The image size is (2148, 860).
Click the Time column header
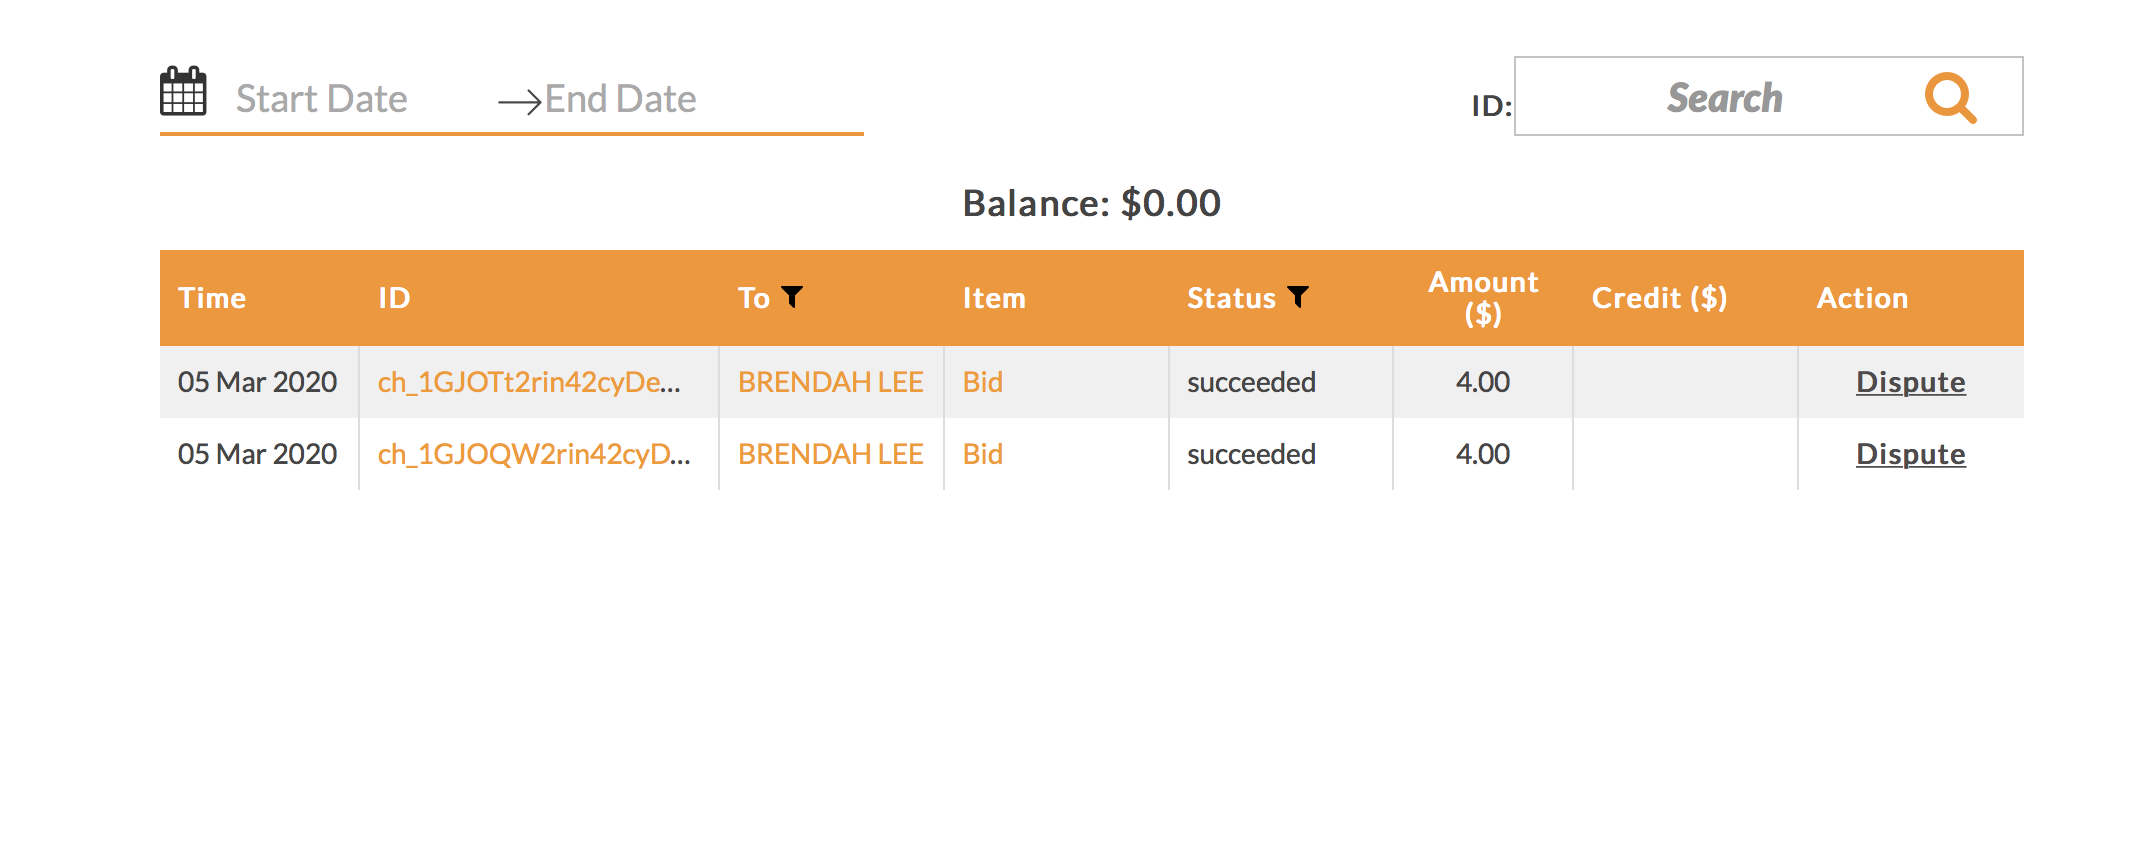pos(212,298)
